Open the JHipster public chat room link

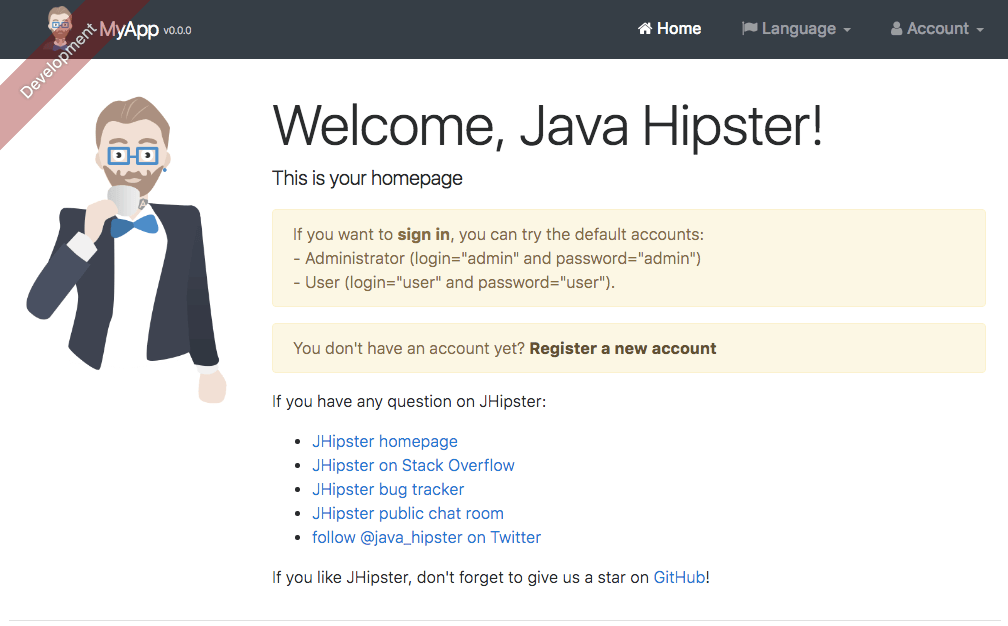[407, 513]
